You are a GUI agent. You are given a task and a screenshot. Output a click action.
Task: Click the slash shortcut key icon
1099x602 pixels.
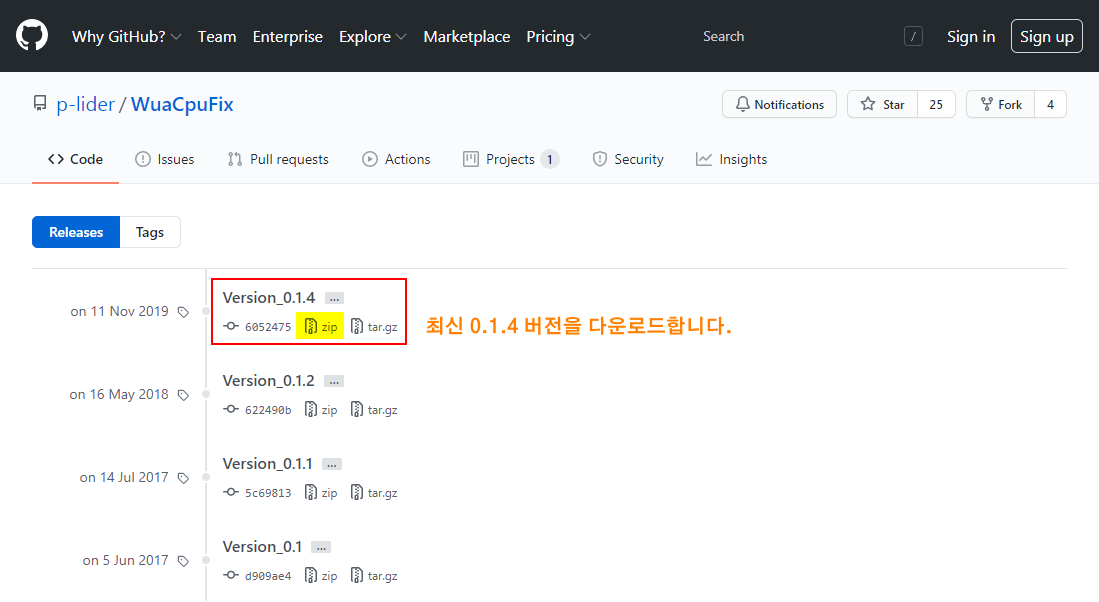coord(913,36)
